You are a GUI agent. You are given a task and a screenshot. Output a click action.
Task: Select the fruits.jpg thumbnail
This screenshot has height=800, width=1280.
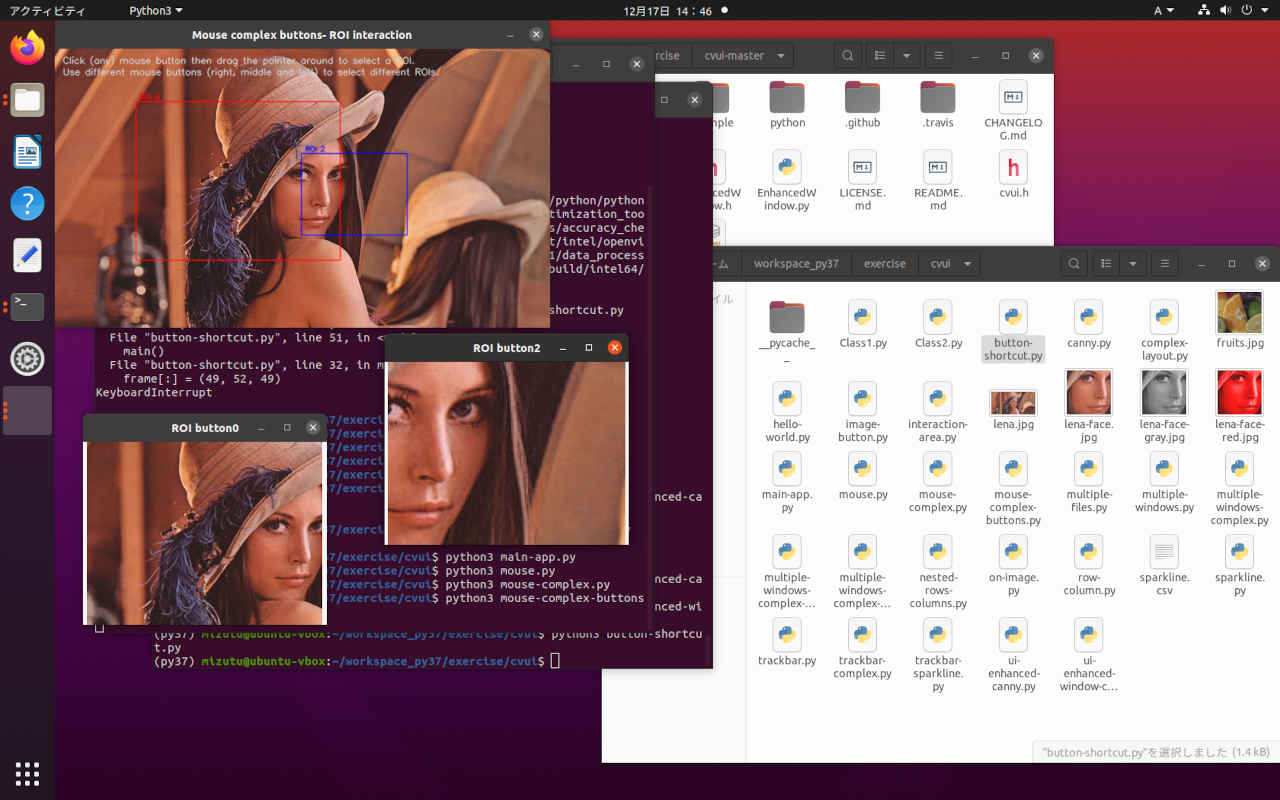point(1240,312)
